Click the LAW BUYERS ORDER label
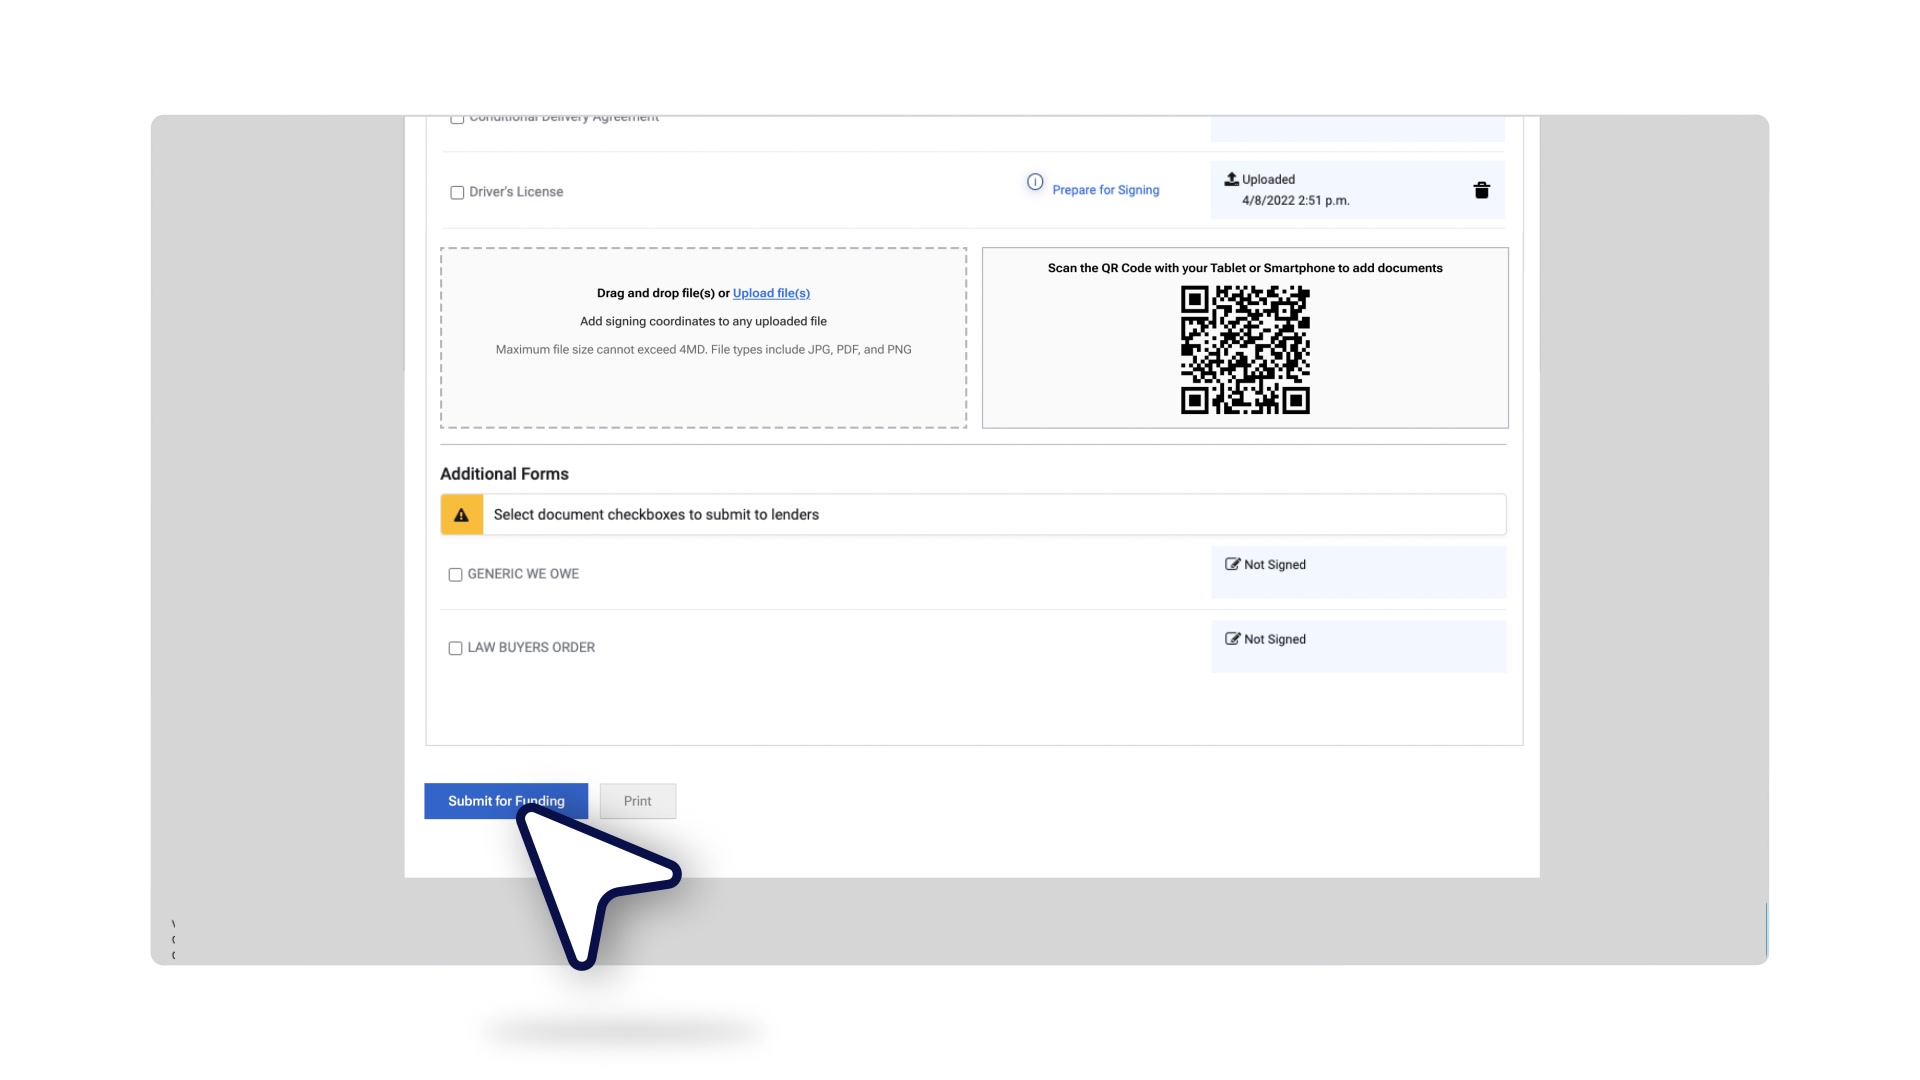 pos(531,648)
